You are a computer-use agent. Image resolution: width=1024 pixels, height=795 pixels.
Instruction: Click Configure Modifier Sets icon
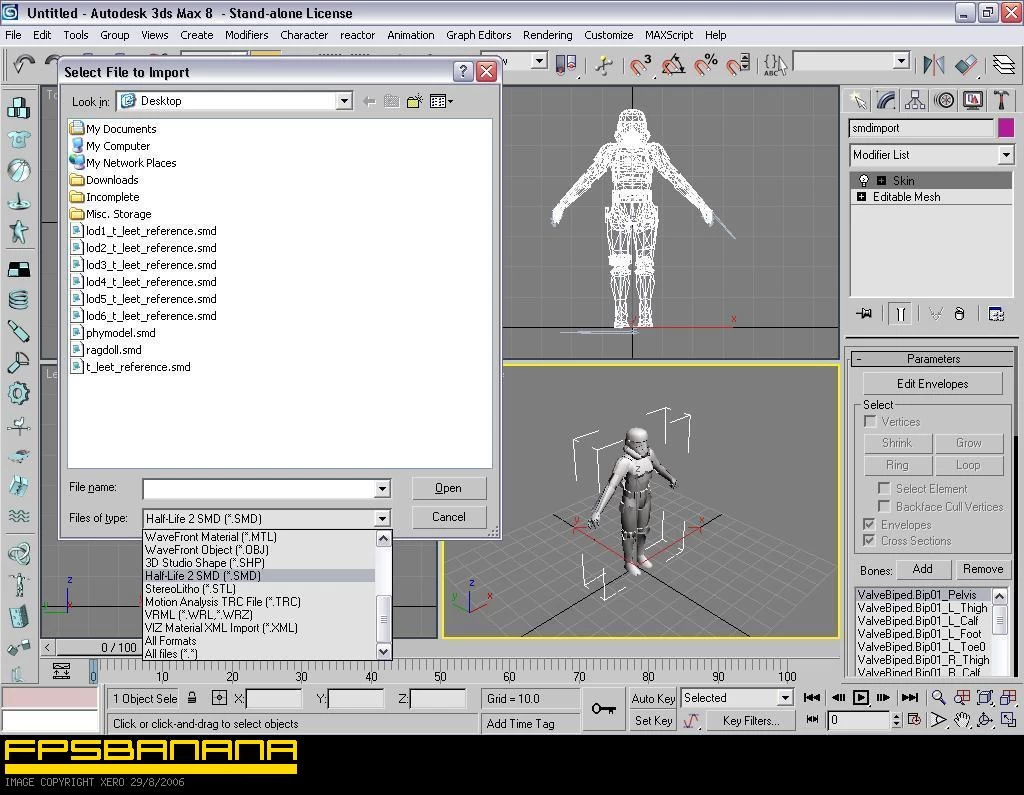click(996, 314)
